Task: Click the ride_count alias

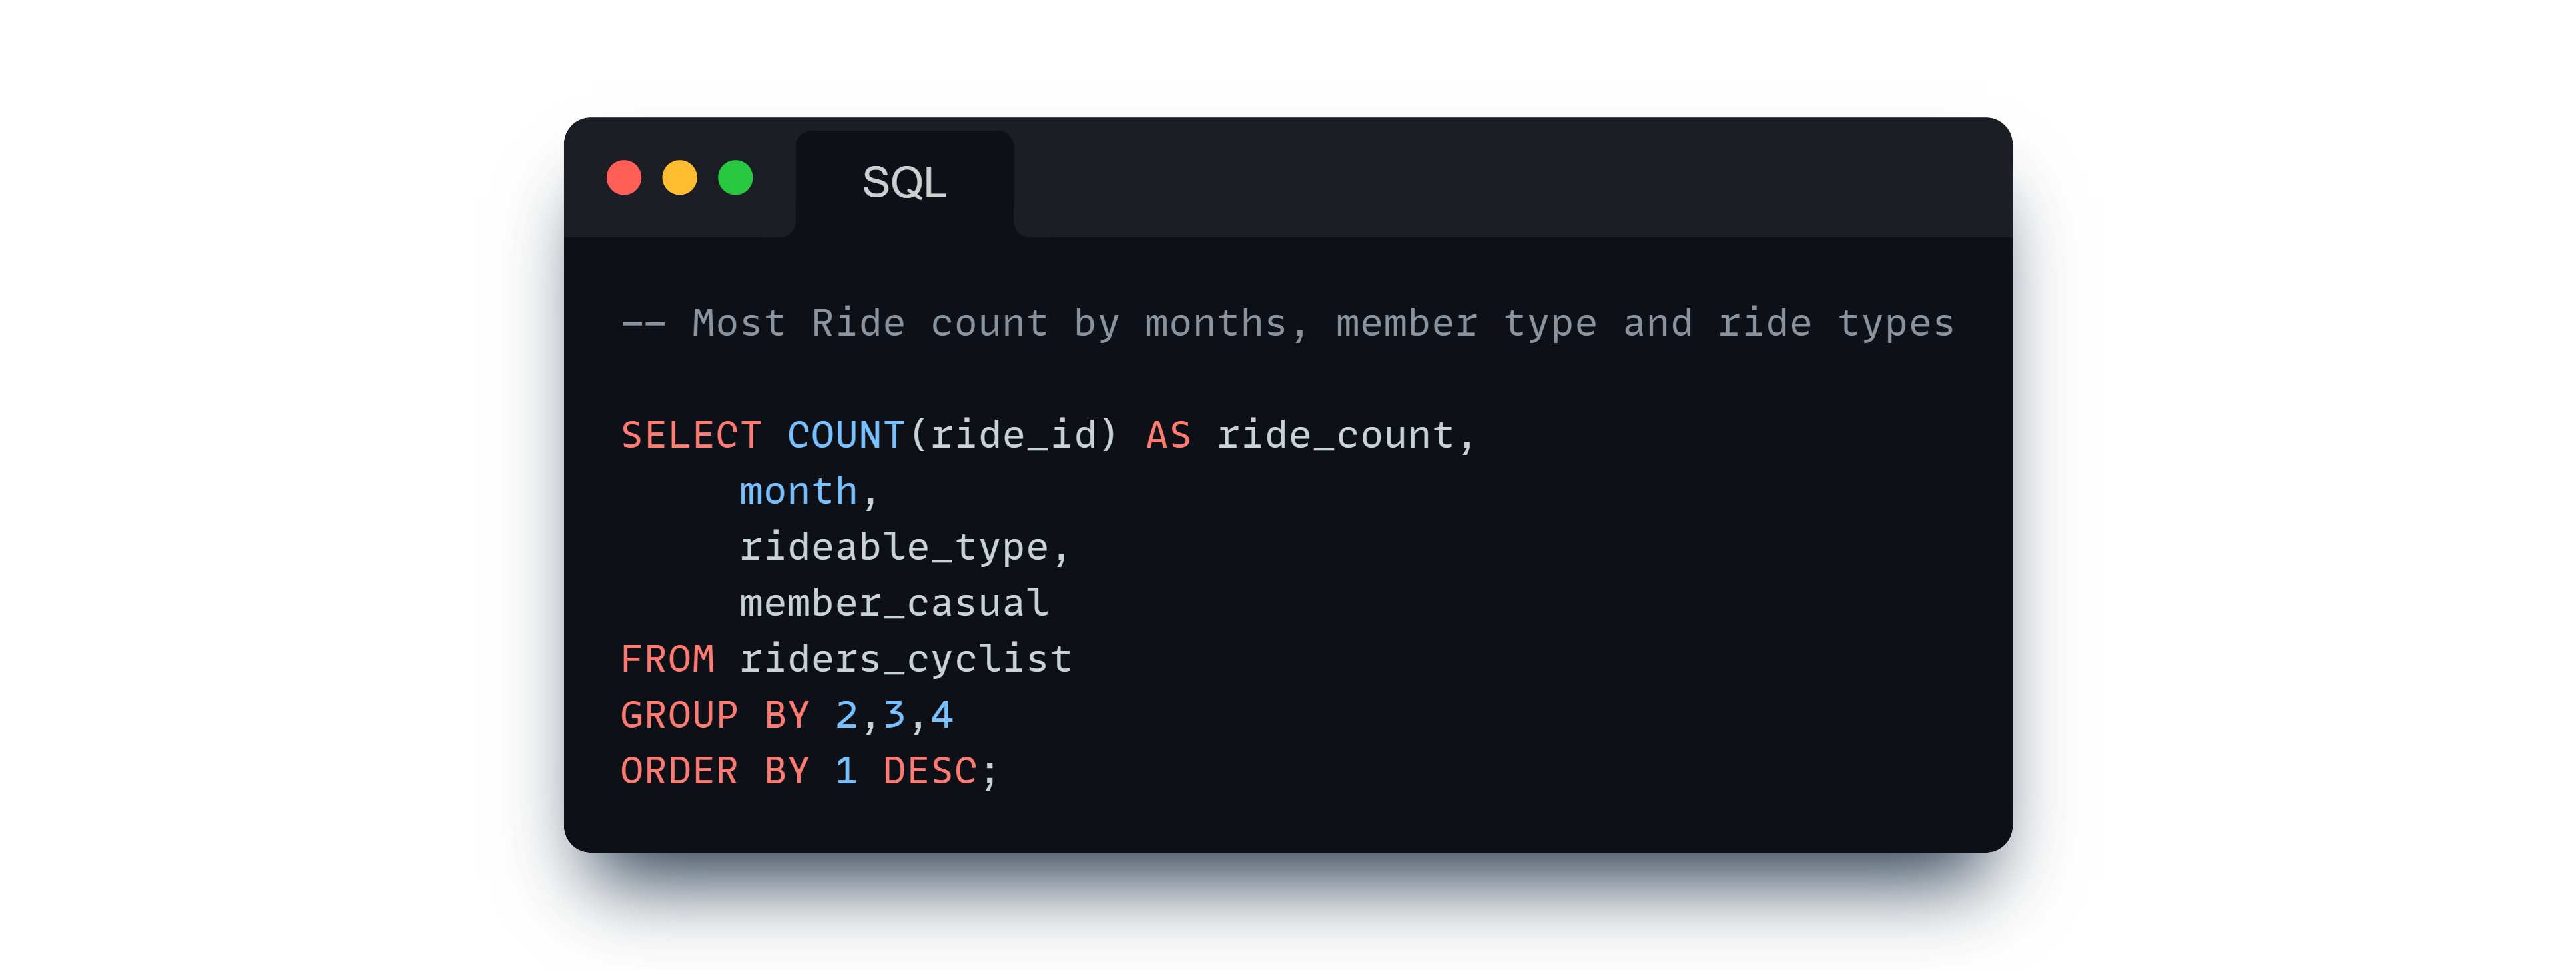Action: pos(1335,436)
